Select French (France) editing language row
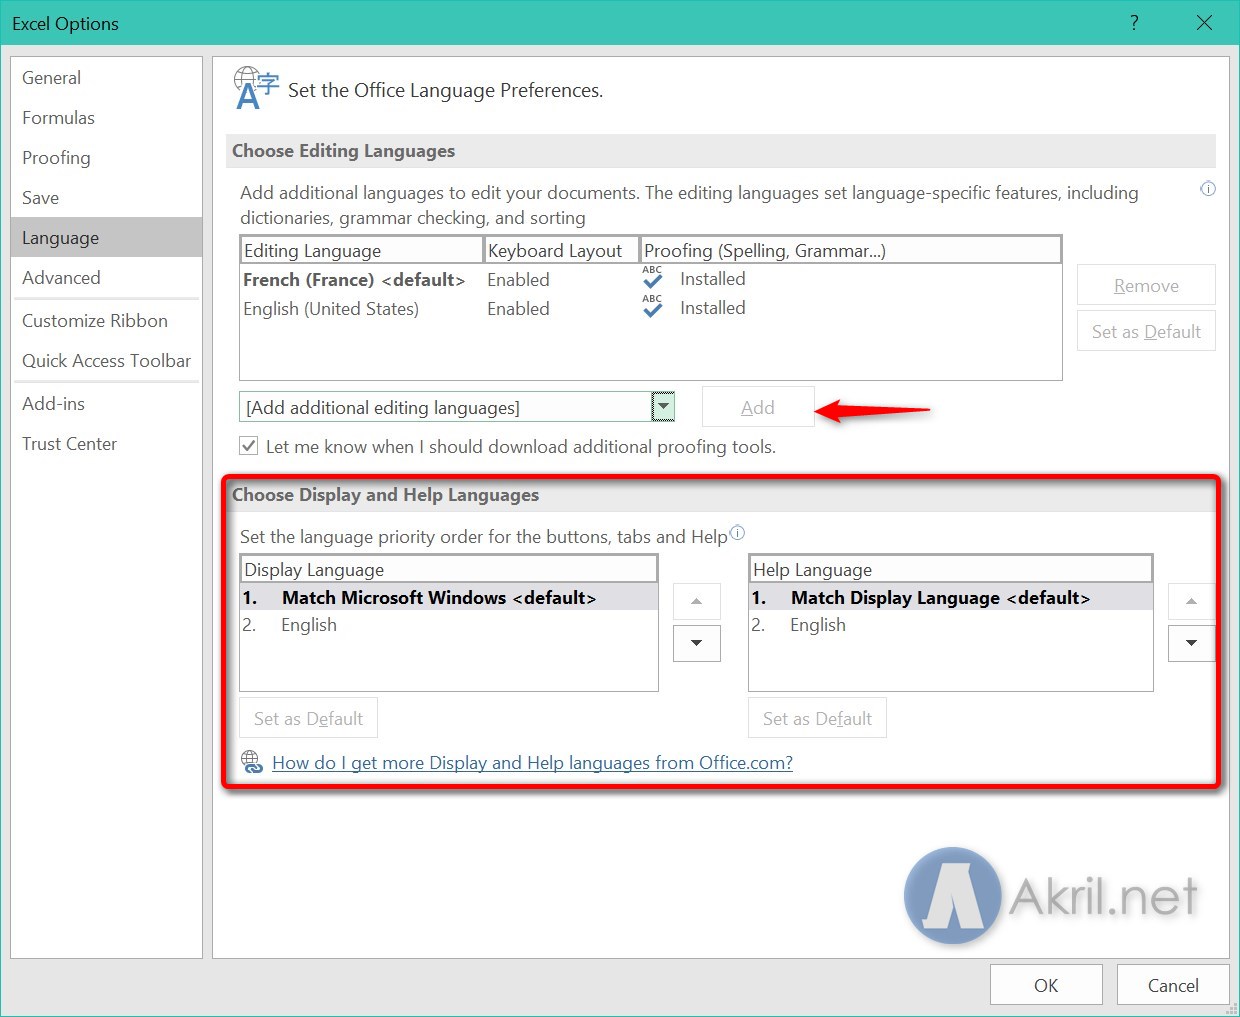This screenshot has width=1240, height=1017. tap(650, 280)
